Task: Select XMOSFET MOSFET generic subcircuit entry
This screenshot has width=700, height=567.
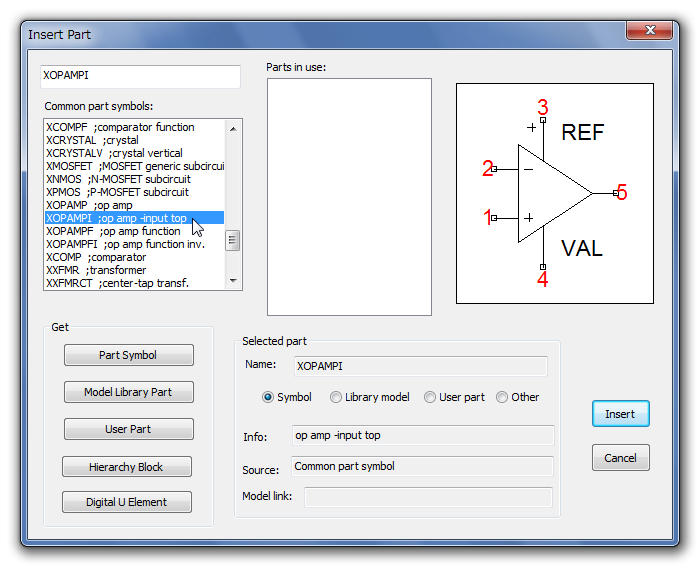Action: (x=134, y=166)
